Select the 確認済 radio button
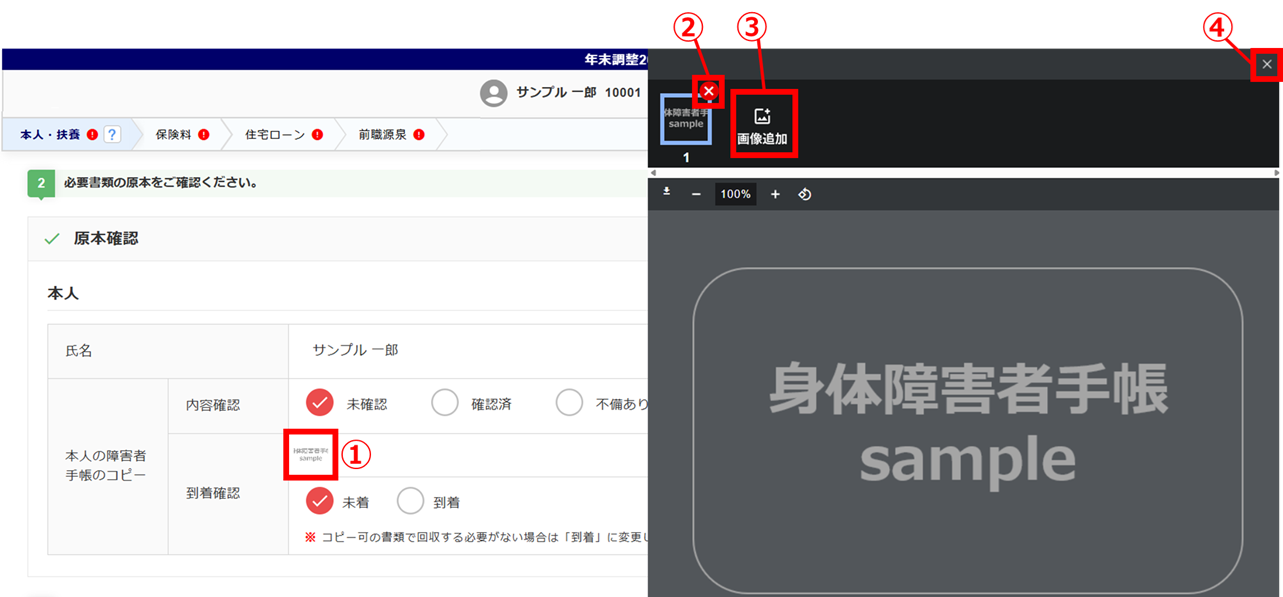1283x597 pixels. [445, 403]
